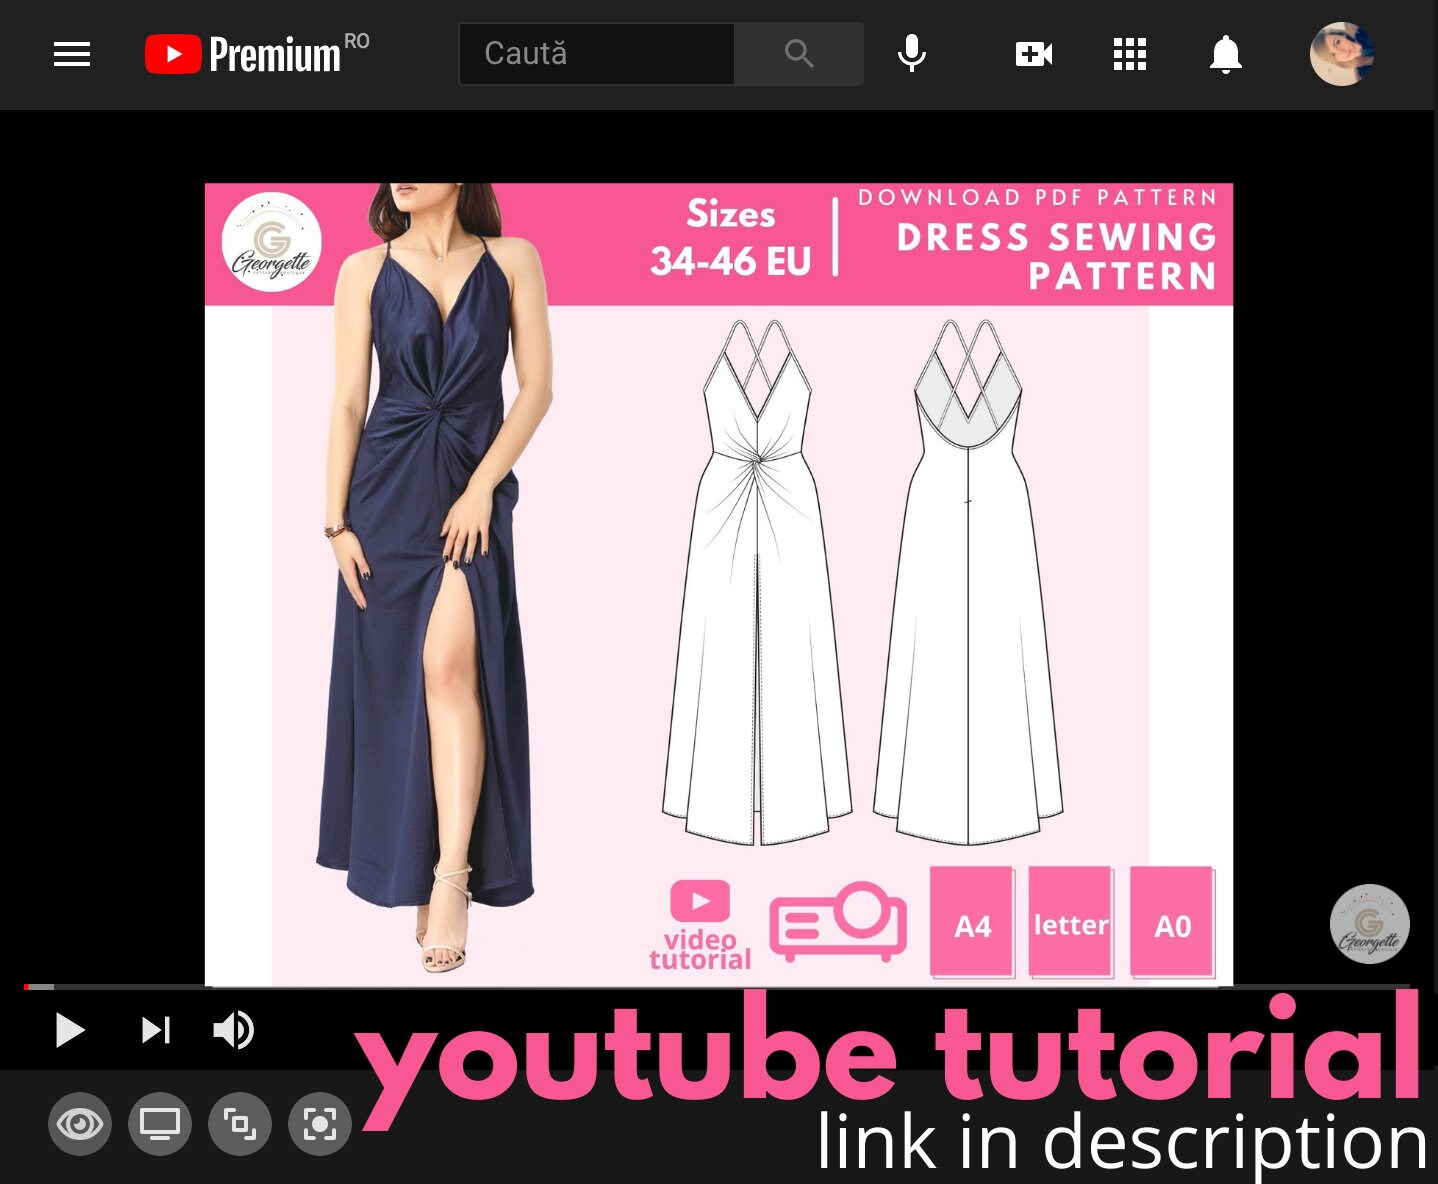Click the 'DRESS SEWING PATTERN' title text
Viewport: 1438px width, 1184px height.
pos(1056,256)
